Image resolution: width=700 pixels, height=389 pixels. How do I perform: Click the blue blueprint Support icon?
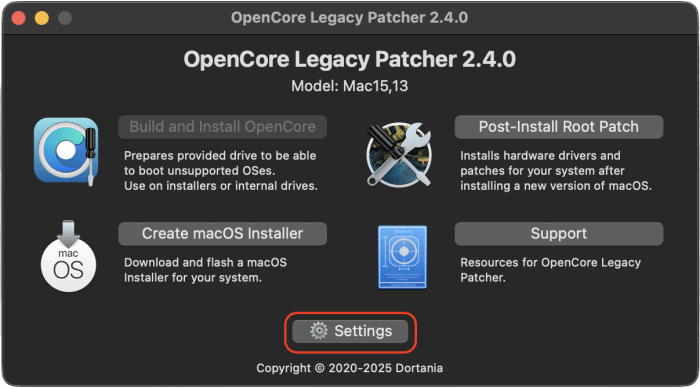click(402, 257)
